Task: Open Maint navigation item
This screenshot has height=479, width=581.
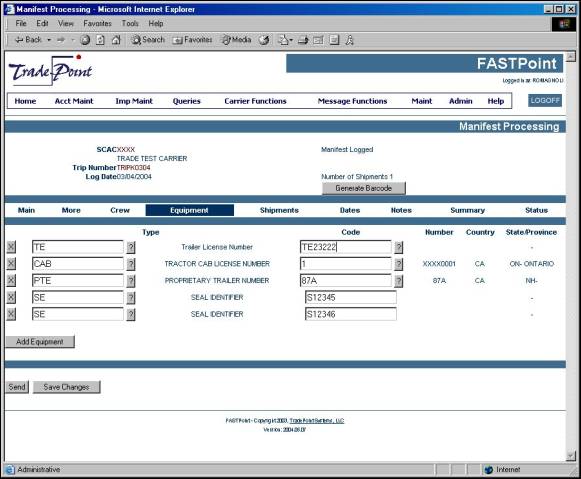Action: [422, 101]
